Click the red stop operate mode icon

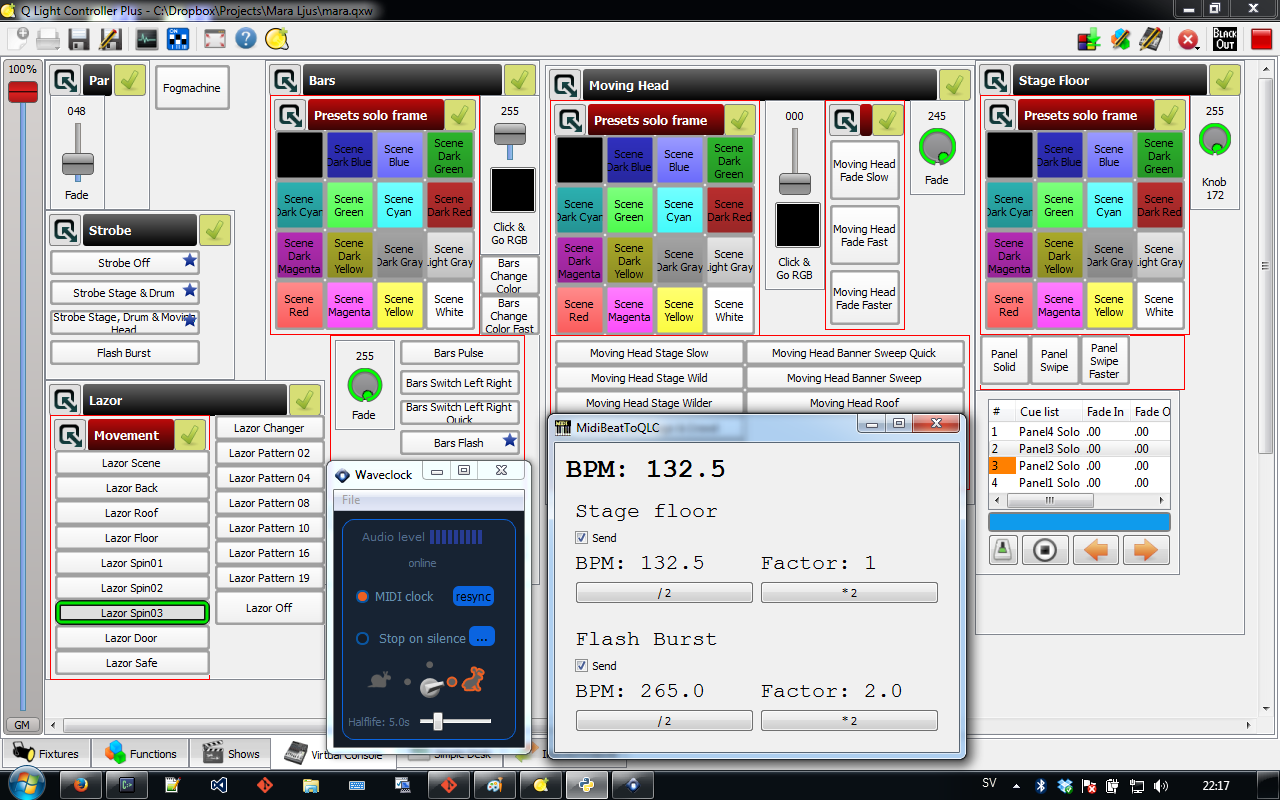pos(1261,39)
